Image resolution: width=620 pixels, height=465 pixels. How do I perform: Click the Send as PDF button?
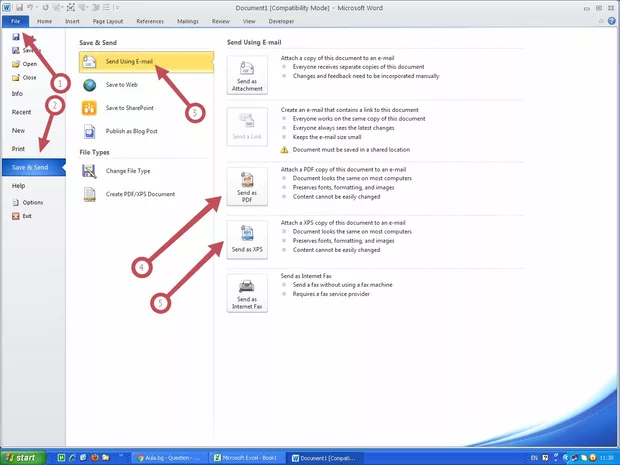[247, 186]
